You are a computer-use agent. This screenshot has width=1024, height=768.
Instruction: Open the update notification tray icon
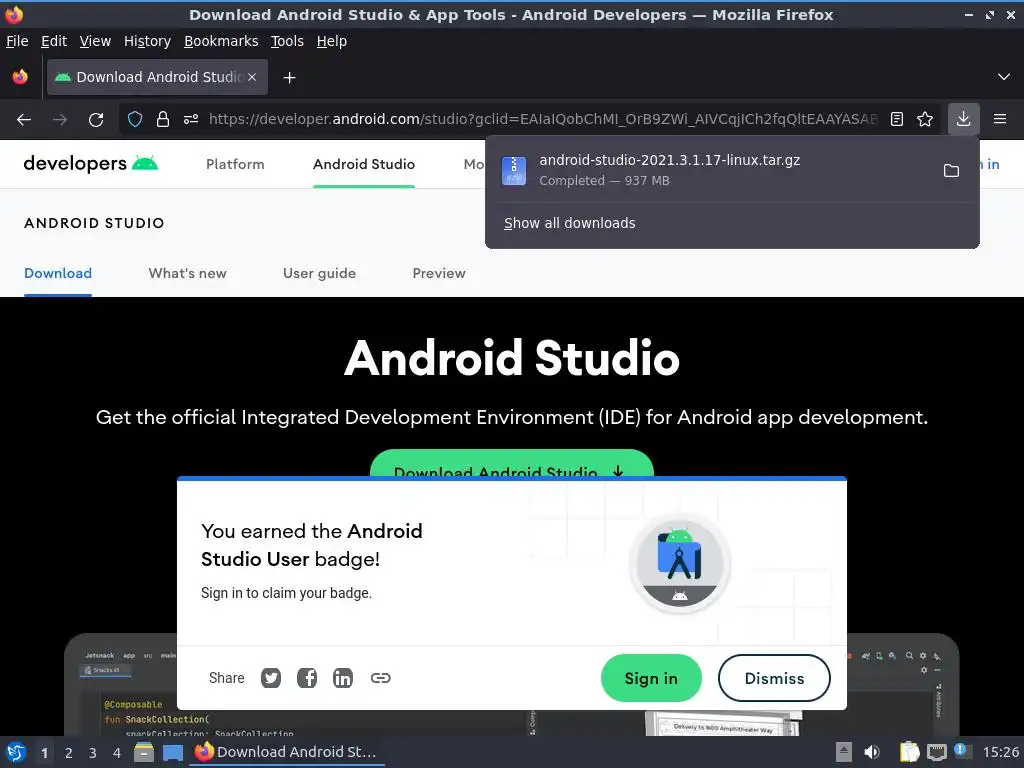[962, 751]
